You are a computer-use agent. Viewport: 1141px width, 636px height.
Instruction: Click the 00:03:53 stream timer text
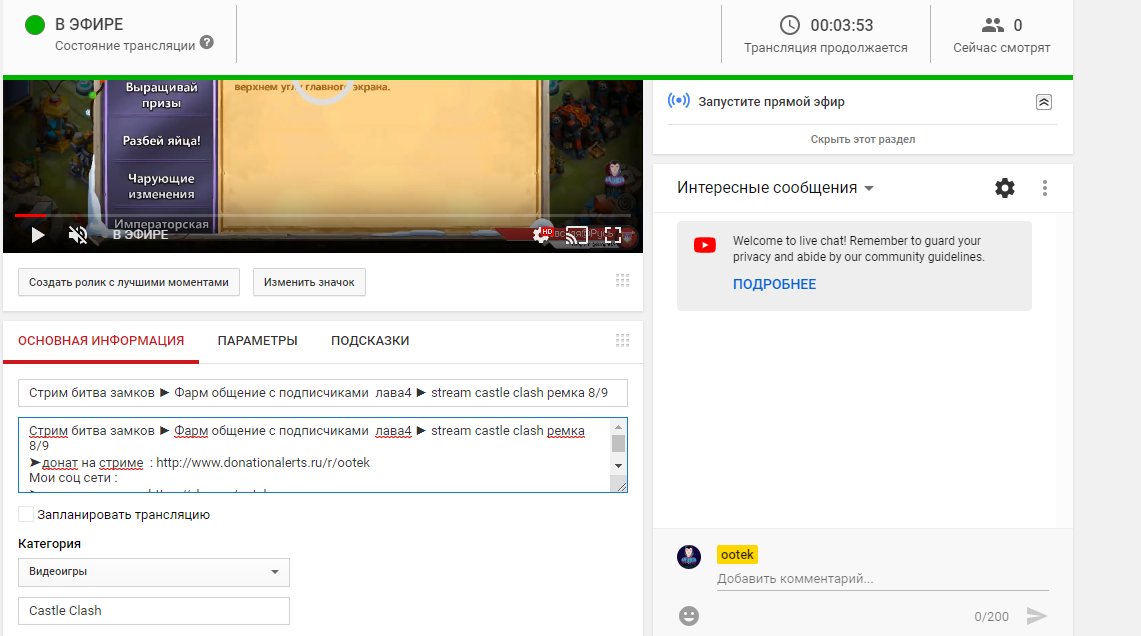click(x=842, y=25)
